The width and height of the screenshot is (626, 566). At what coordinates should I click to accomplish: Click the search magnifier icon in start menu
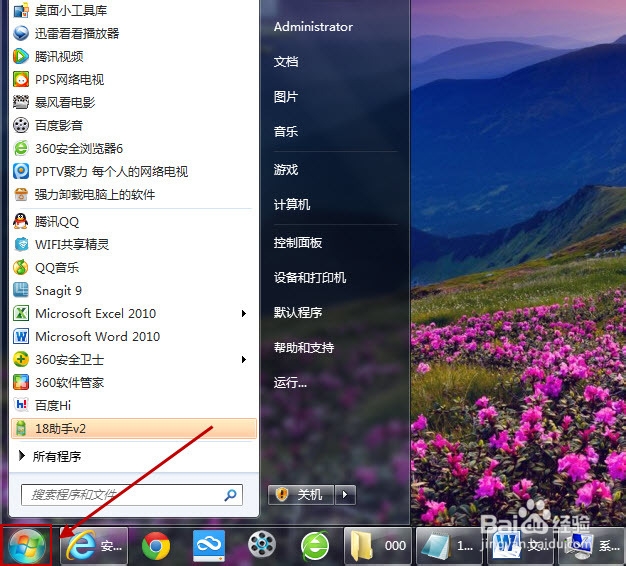tap(230, 495)
